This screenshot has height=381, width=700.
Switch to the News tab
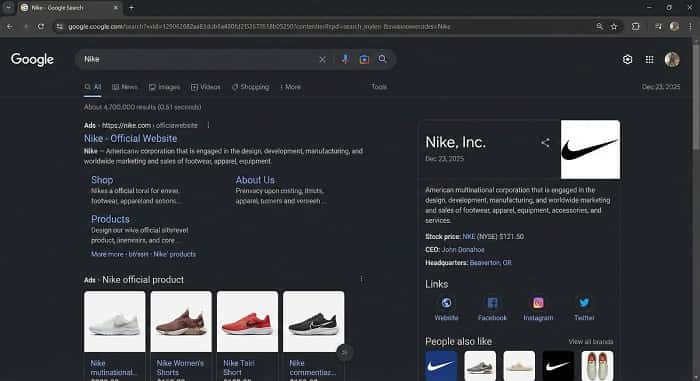coord(125,87)
